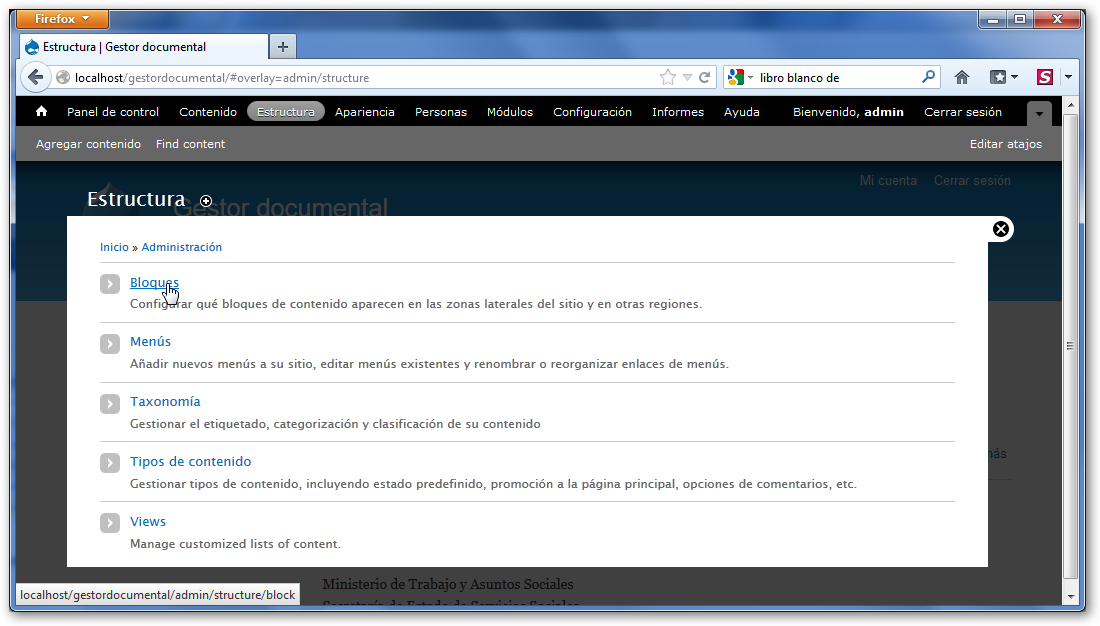This screenshot has width=1100, height=626.
Task: Toggle the shortcut drawer arrow in admin toolbar
Action: pos(1040,114)
